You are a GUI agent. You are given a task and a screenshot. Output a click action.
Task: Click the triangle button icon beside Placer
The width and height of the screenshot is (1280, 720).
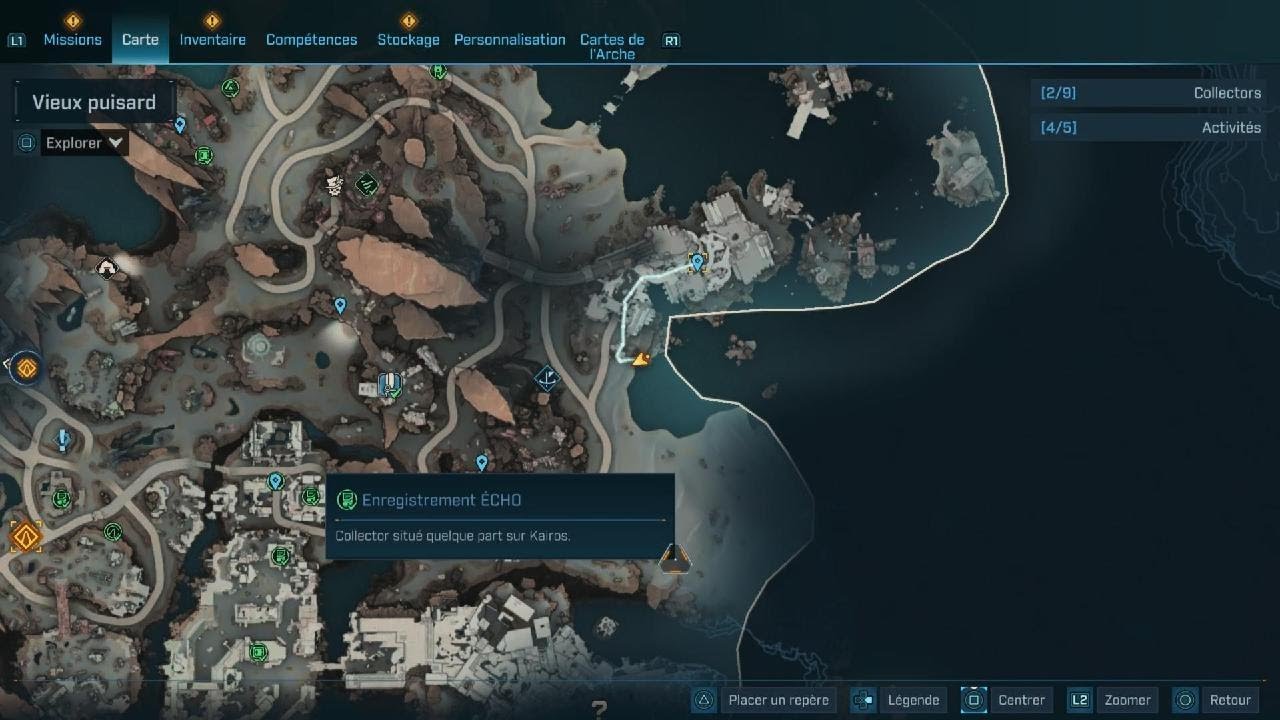705,700
